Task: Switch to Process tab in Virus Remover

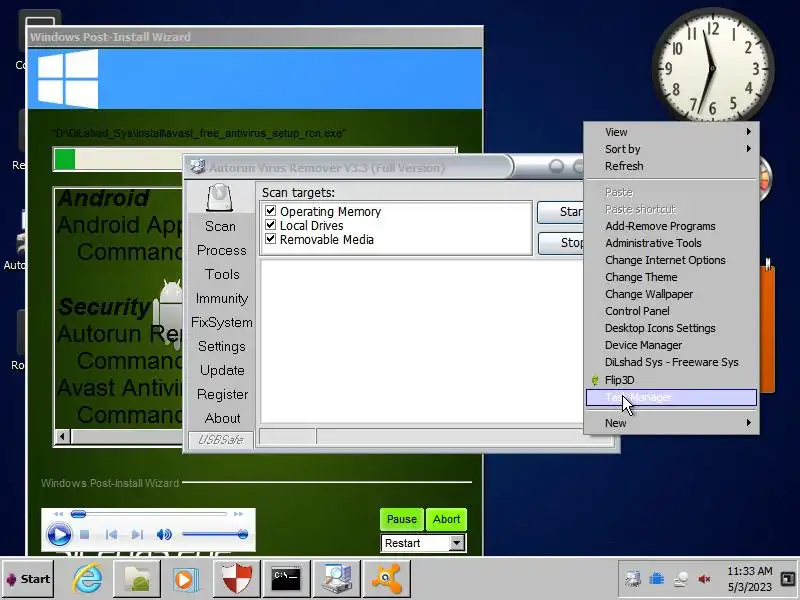Action: pyautogui.click(x=221, y=251)
